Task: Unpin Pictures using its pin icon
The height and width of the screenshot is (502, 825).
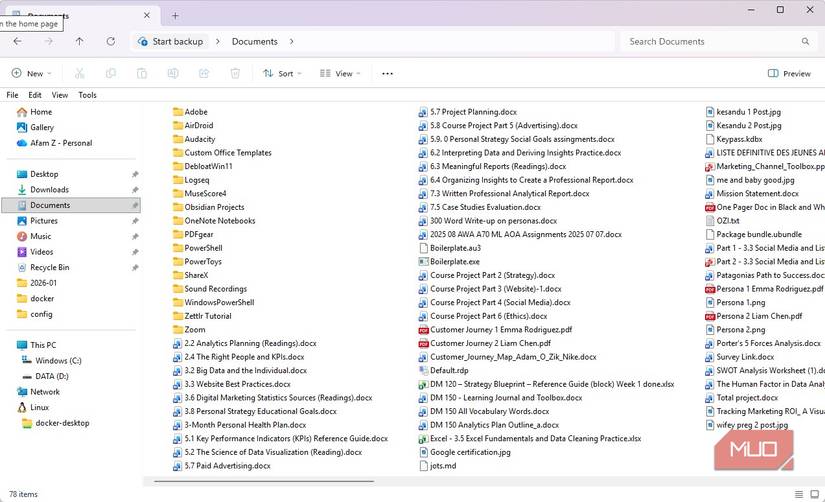Action: pos(135,221)
